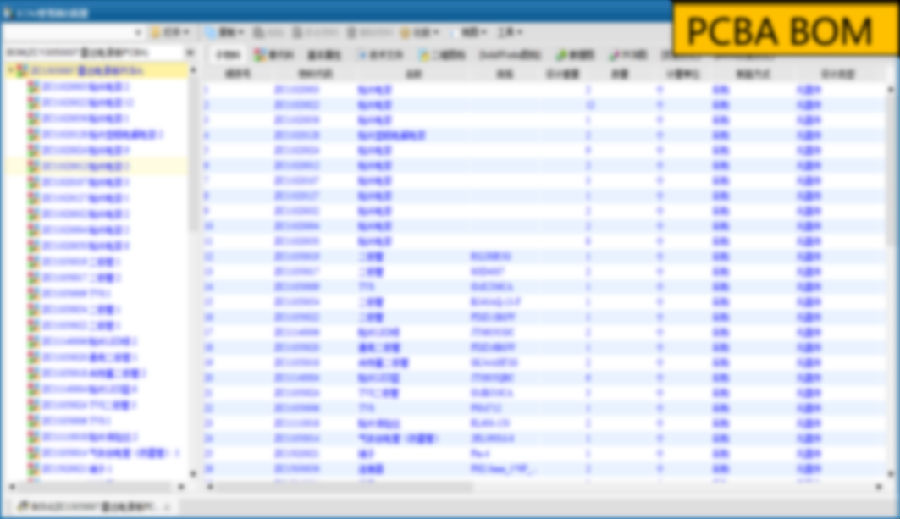Click the tree panel's horizontal scroll-right arrow
The height and width of the screenshot is (519, 900).
(x=181, y=486)
